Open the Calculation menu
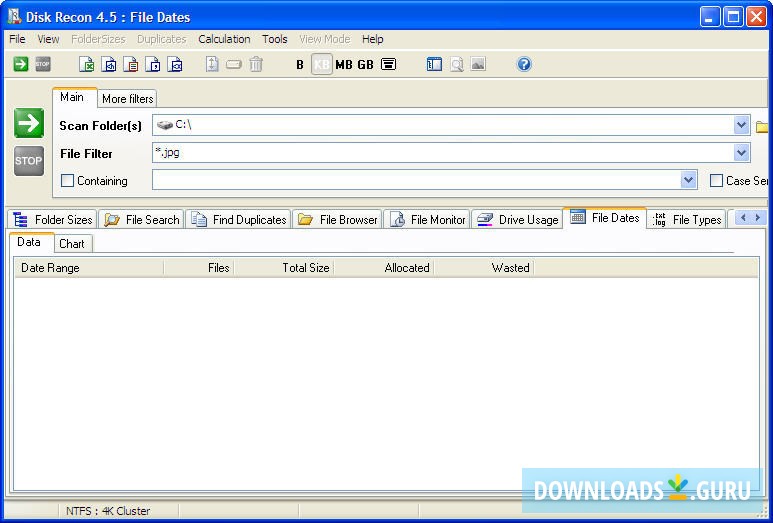This screenshot has height=523, width=773. pos(224,39)
